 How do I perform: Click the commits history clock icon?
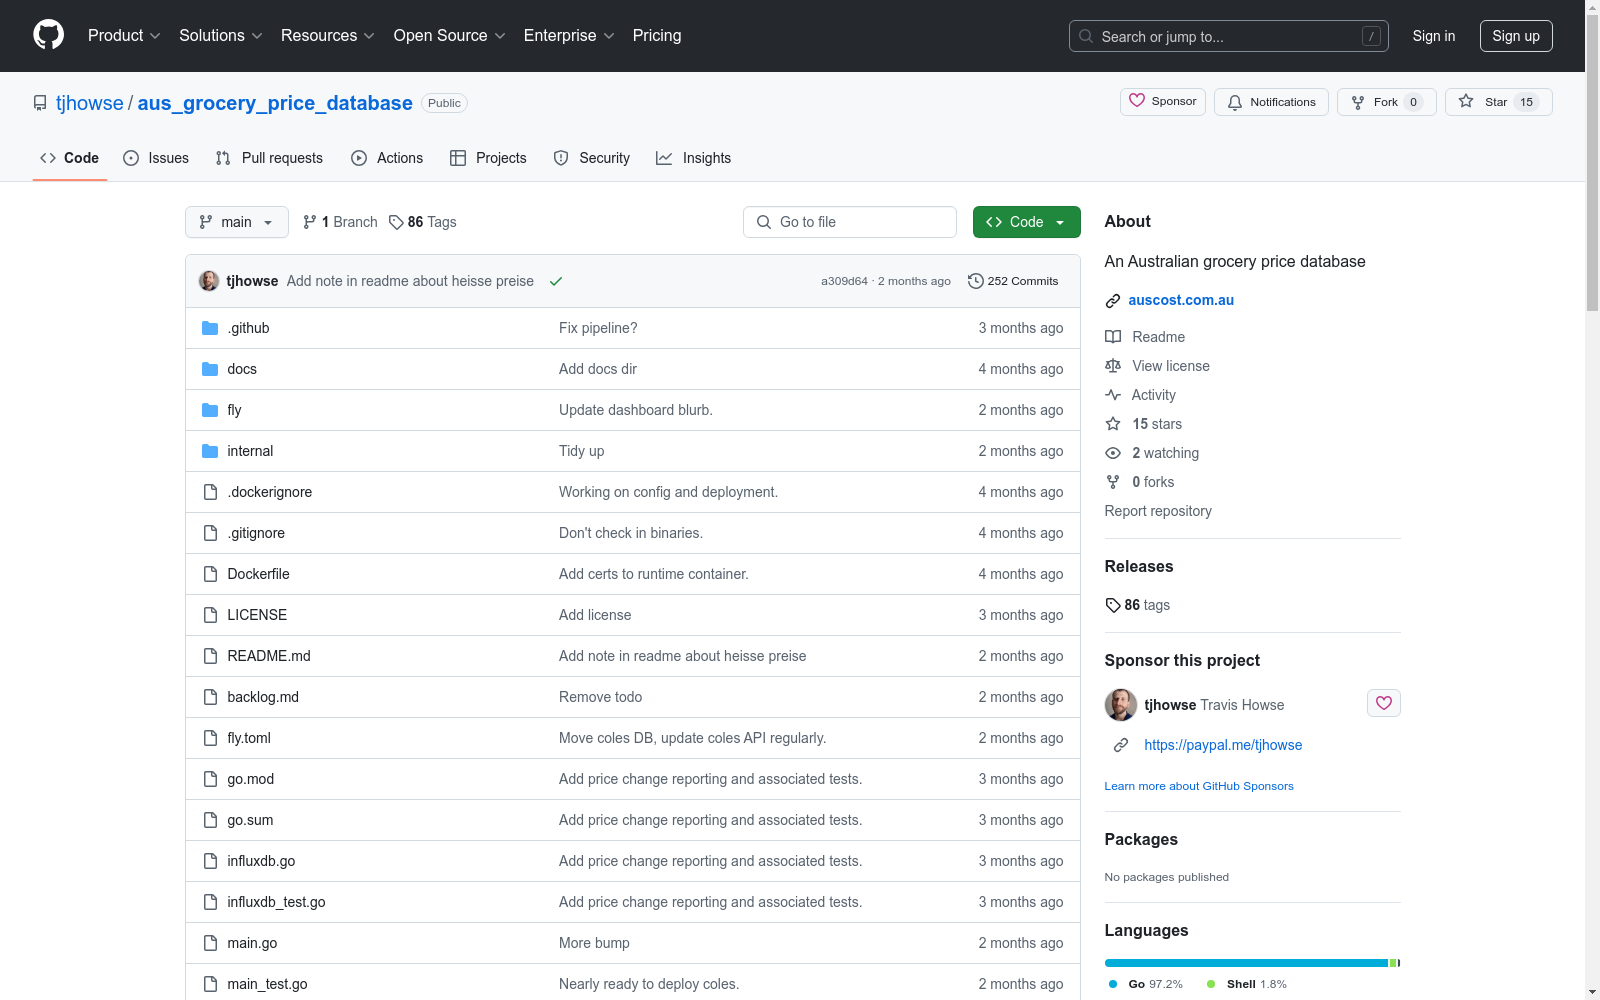(x=976, y=281)
